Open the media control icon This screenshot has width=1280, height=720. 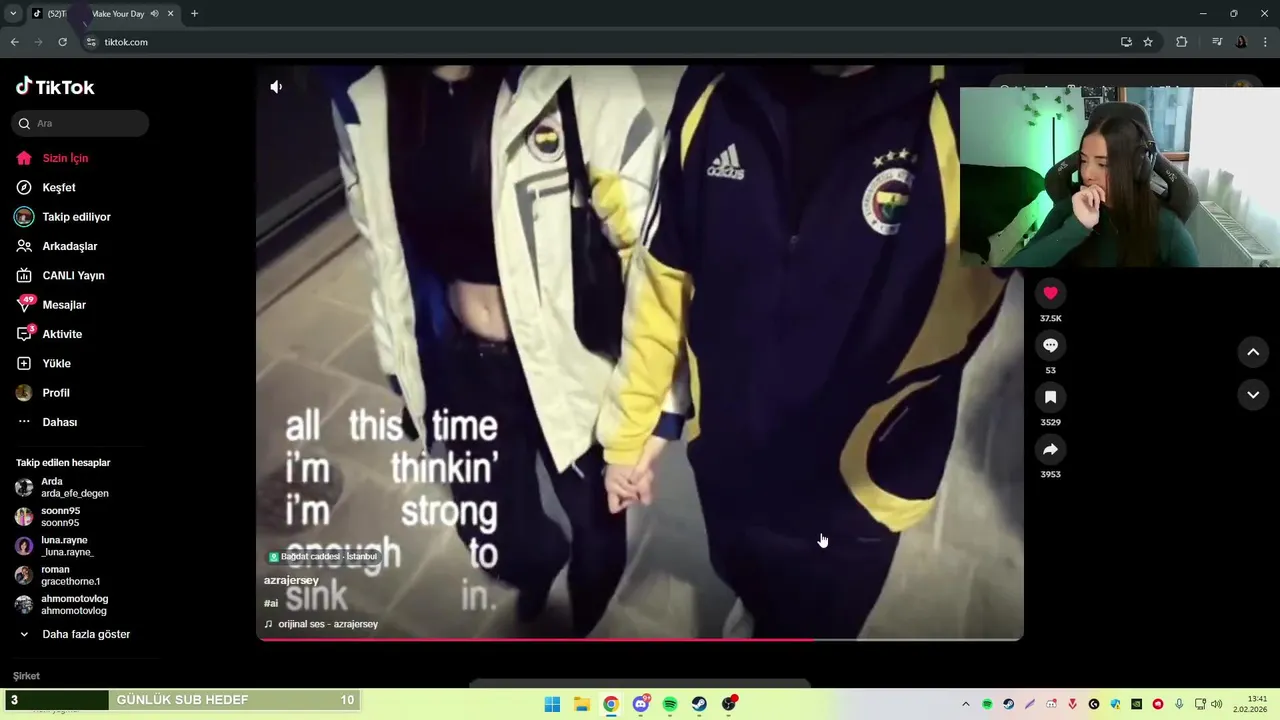click(1217, 42)
